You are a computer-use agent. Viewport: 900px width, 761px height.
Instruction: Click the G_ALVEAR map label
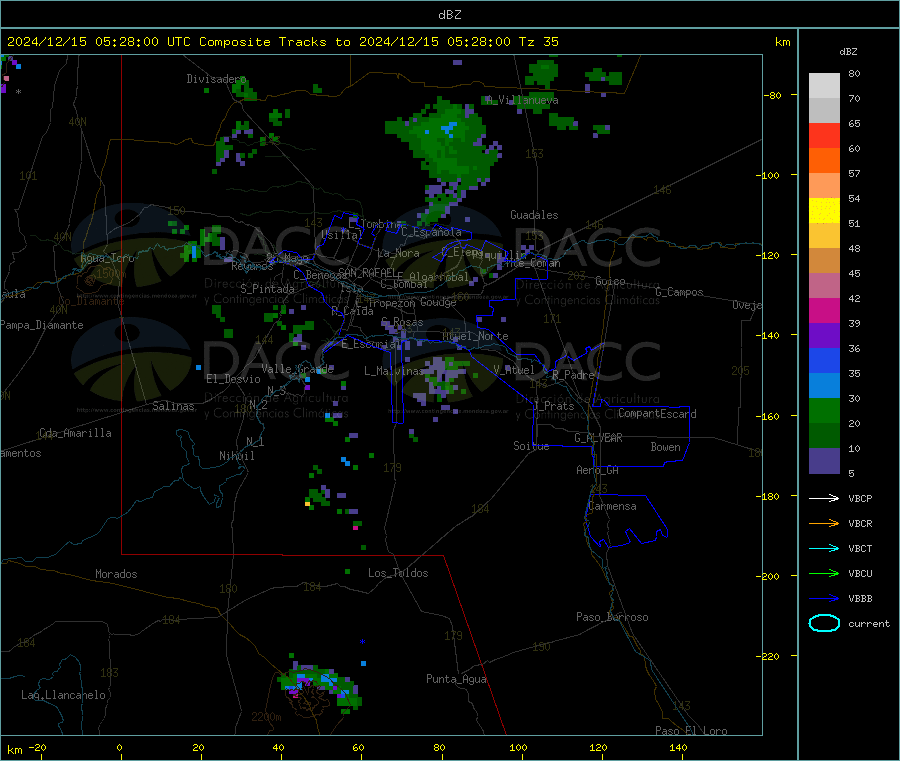pyautogui.click(x=598, y=438)
